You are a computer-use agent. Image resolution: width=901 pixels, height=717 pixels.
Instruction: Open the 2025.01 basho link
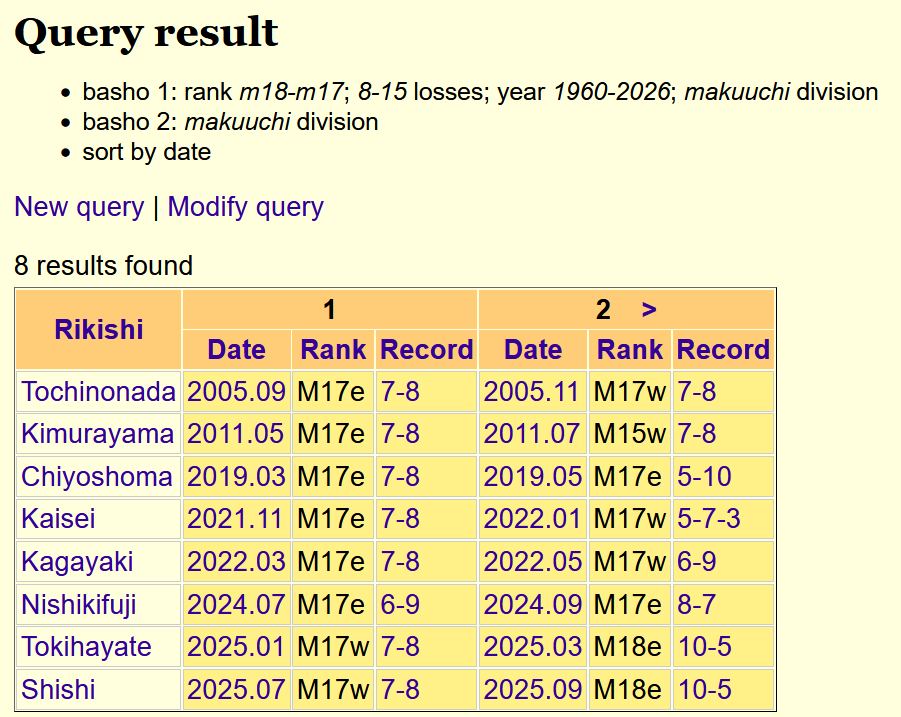[x=236, y=647]
